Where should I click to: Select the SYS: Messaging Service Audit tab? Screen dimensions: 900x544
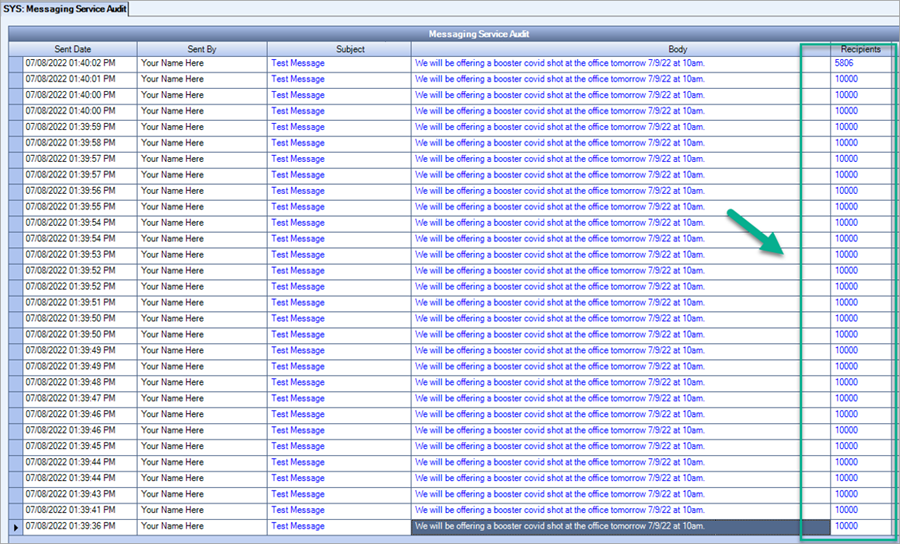pyautogui.click(x=65, y=8)
